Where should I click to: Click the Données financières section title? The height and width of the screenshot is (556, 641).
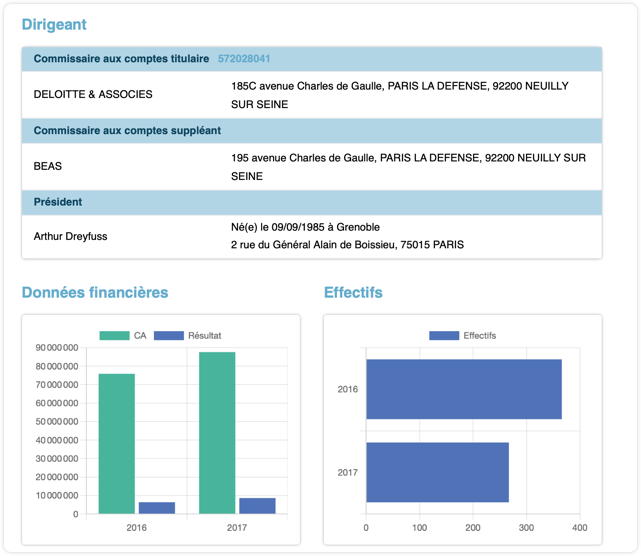(95, 292)
